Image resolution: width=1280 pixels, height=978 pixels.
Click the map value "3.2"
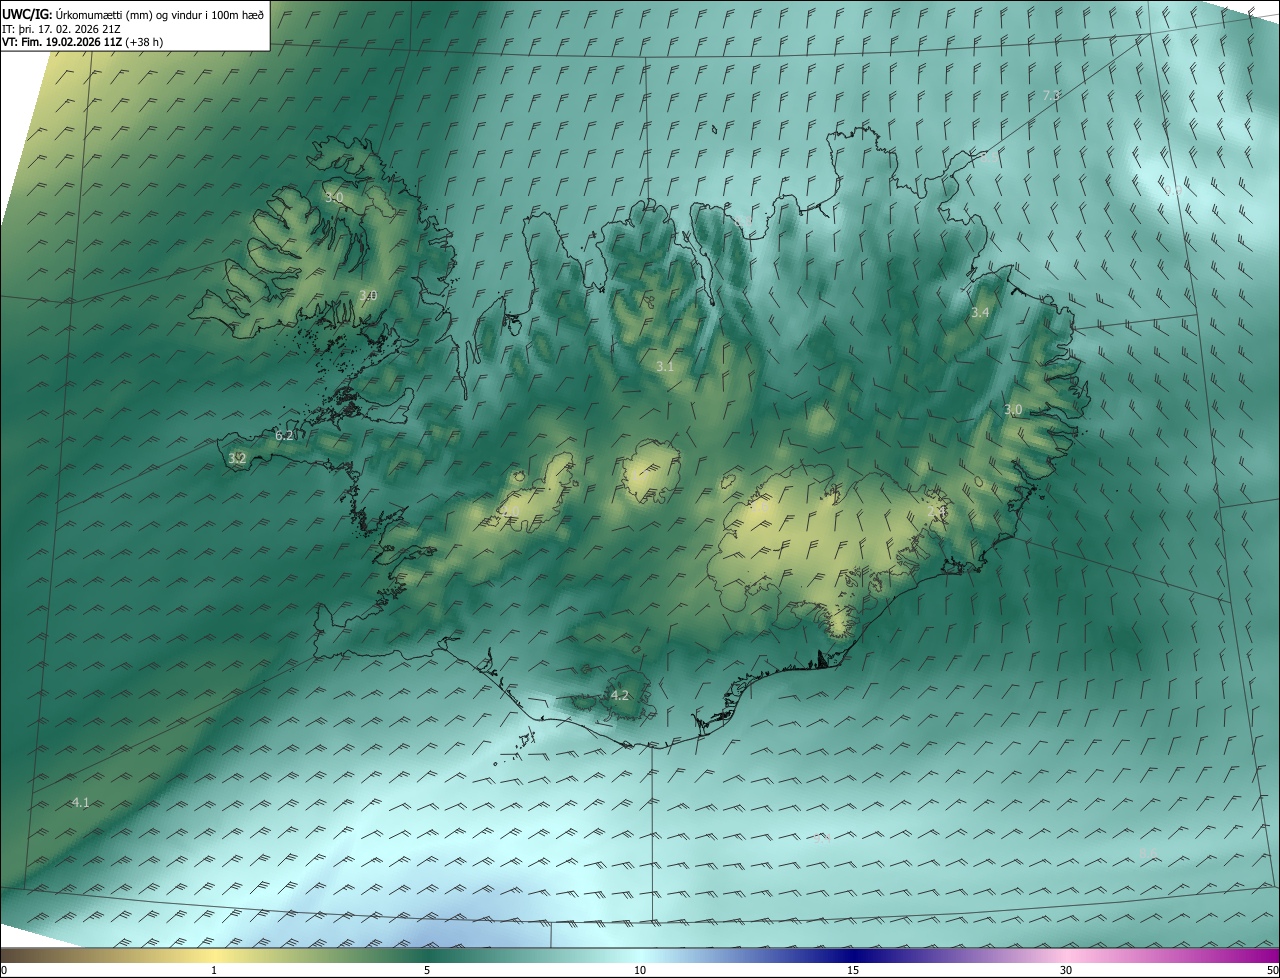coord(237,458)
